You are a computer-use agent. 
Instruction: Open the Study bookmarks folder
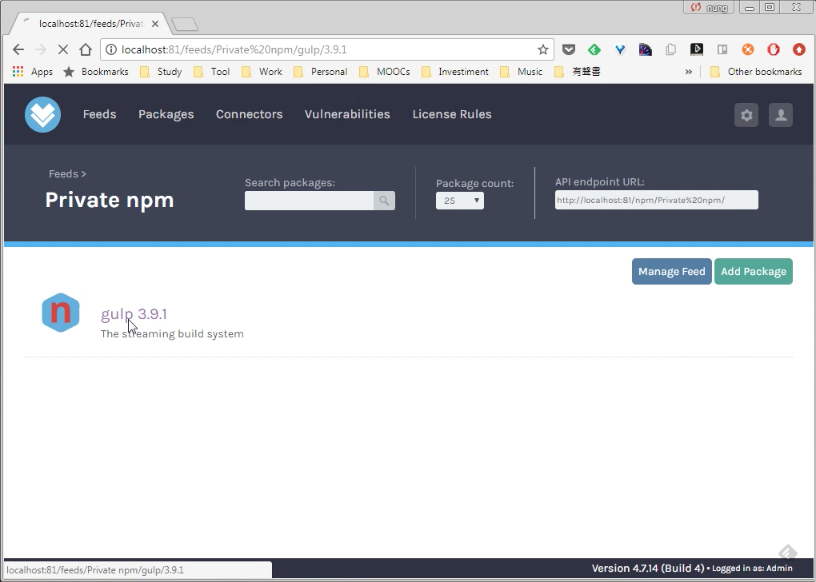(161, 71)
